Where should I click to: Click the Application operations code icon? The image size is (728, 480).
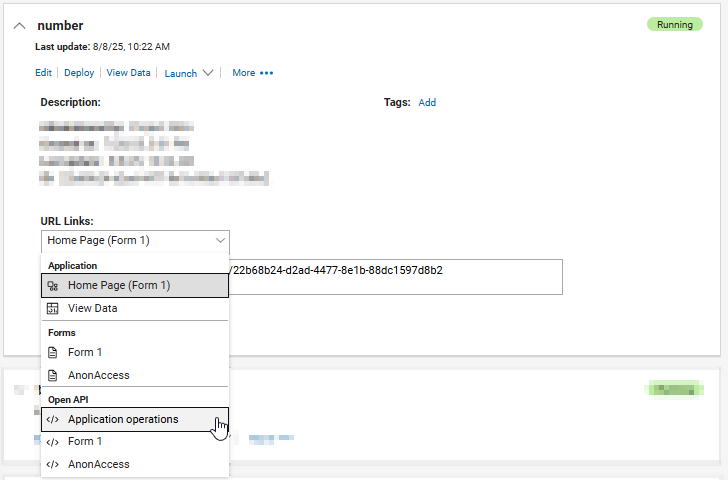53,419
